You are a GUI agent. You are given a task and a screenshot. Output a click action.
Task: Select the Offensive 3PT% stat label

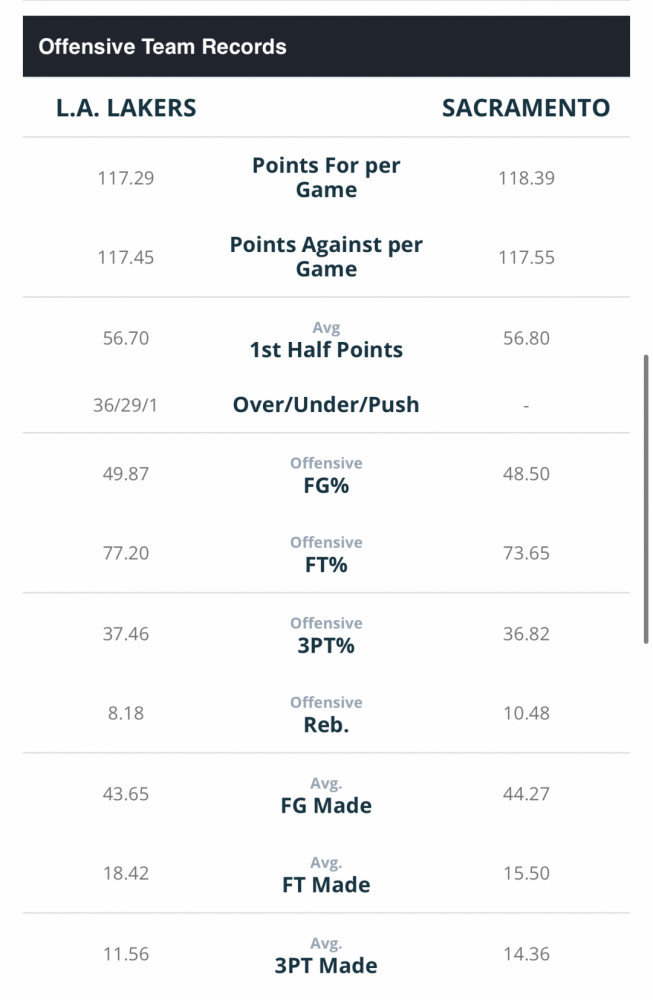coord(326,645)
